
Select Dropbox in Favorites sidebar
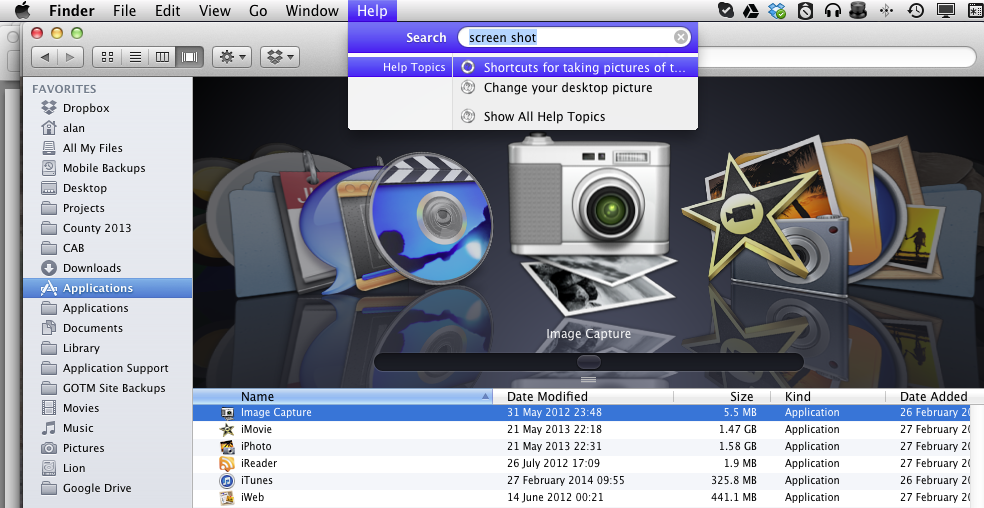(x=108, y=108)
